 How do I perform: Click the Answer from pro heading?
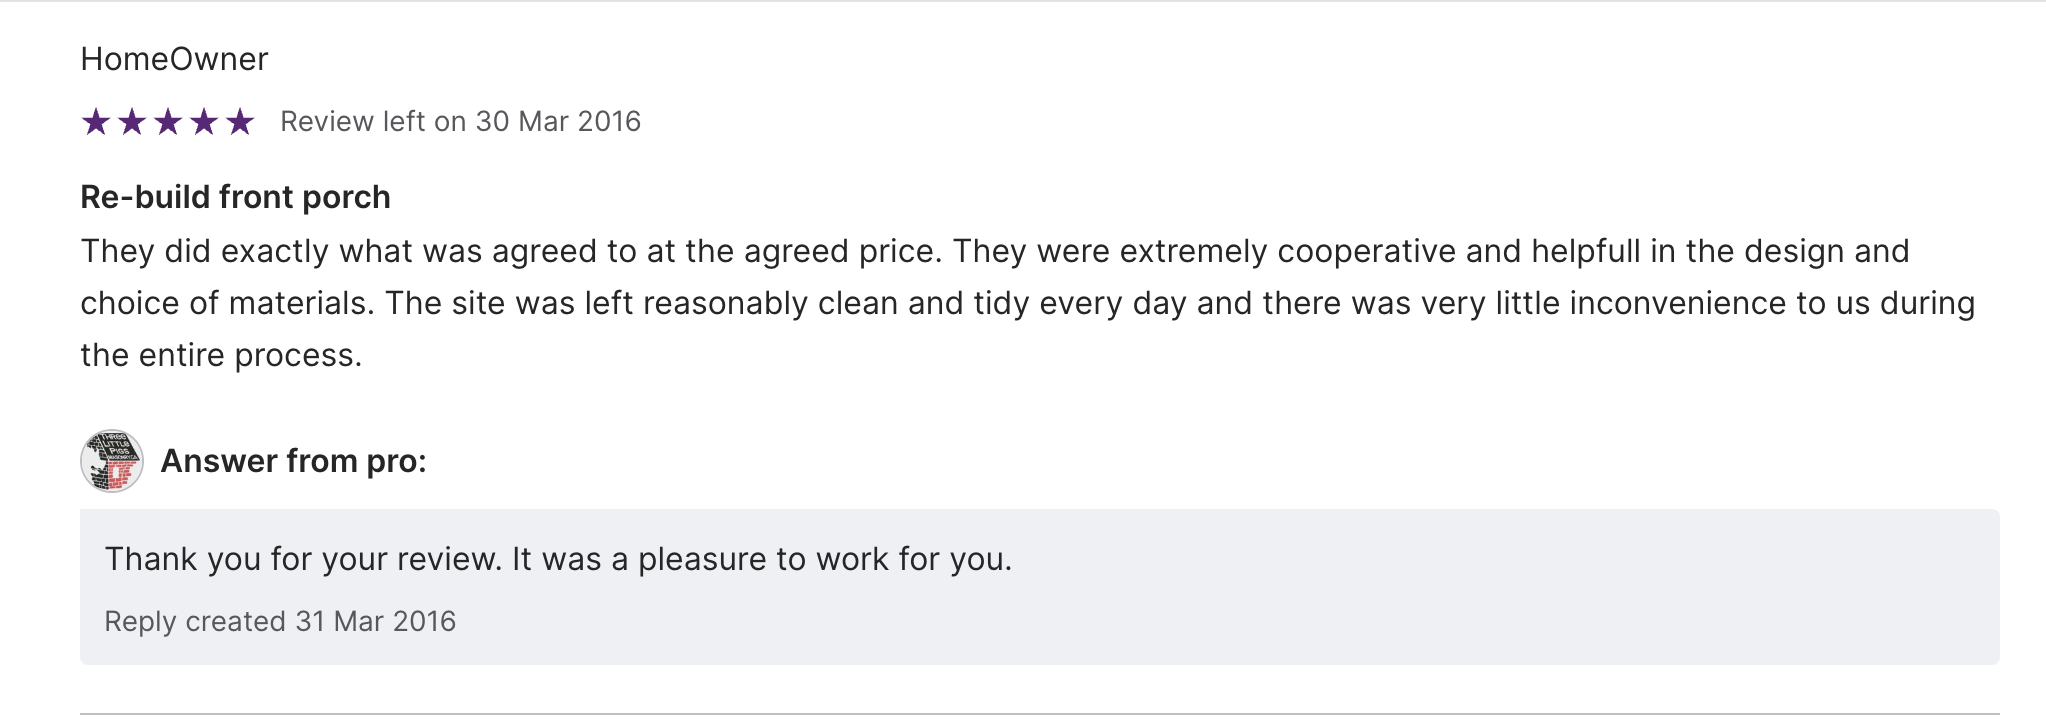point(293,461)
